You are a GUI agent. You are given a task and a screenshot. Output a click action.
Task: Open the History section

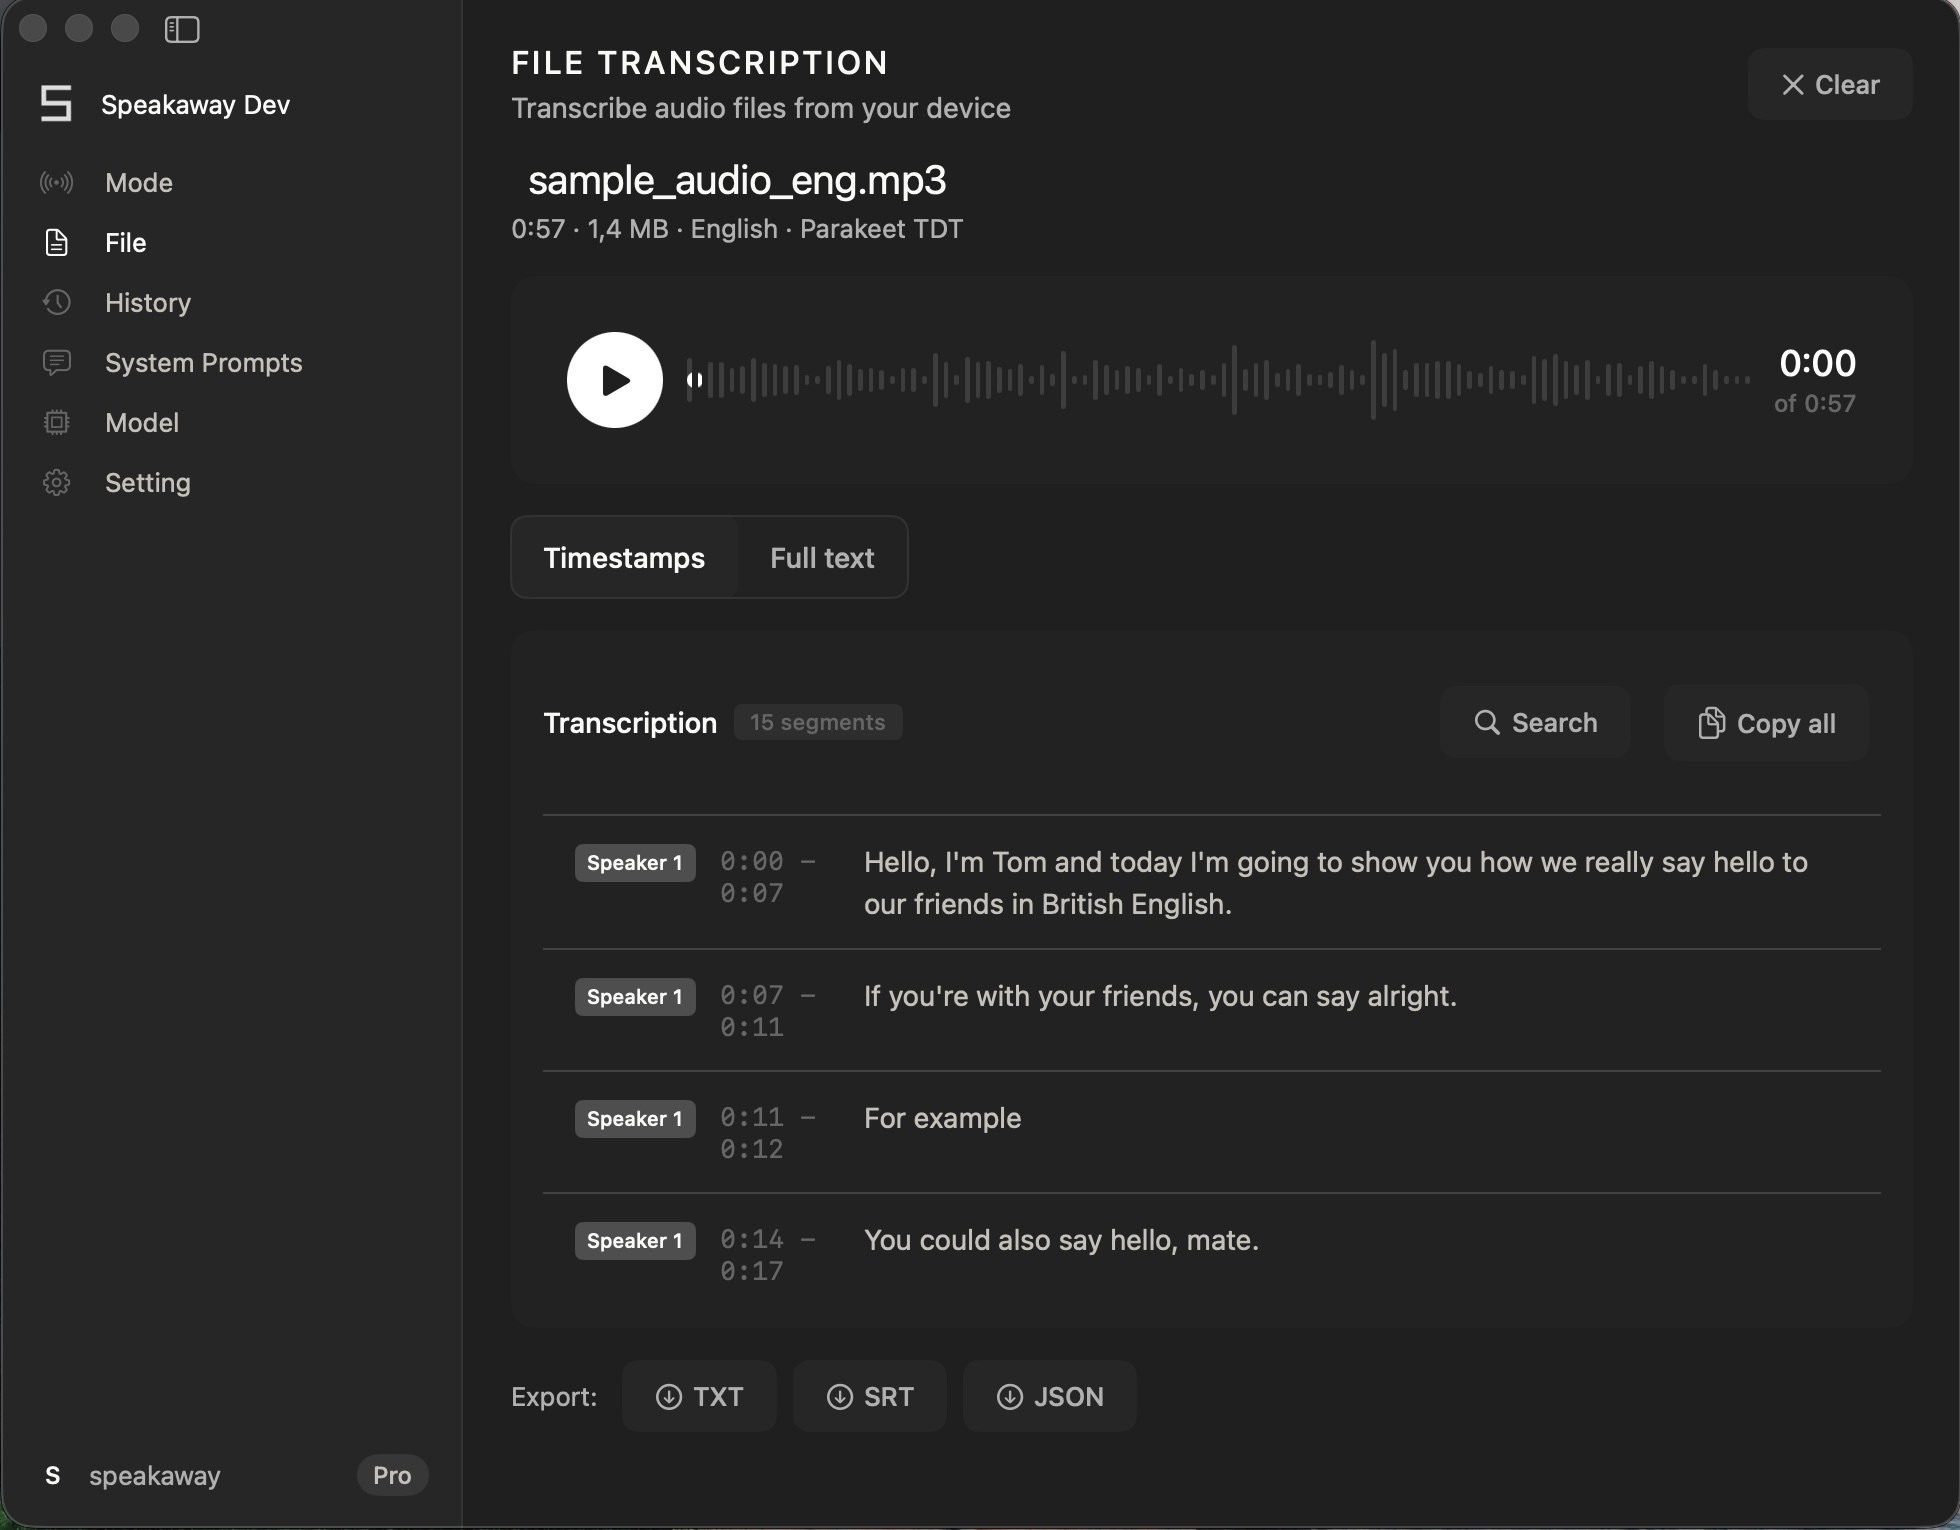pyautogui.click(x=148, y=303)
